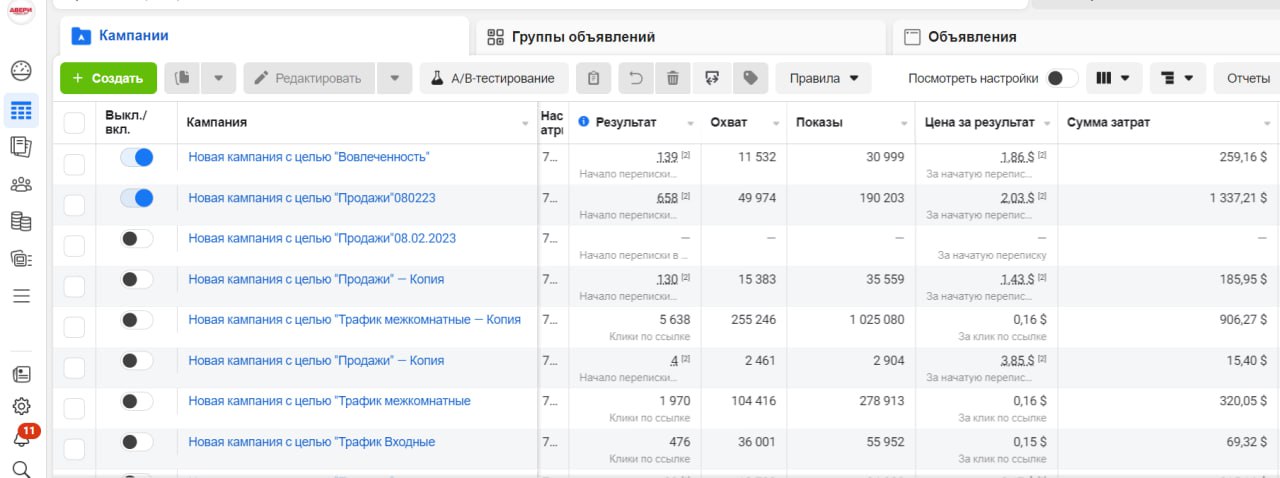Click the trash delete icon in toolbar
Image resolution: width=1280 pixels, height=478 pixels.
(x=673, y=78)
